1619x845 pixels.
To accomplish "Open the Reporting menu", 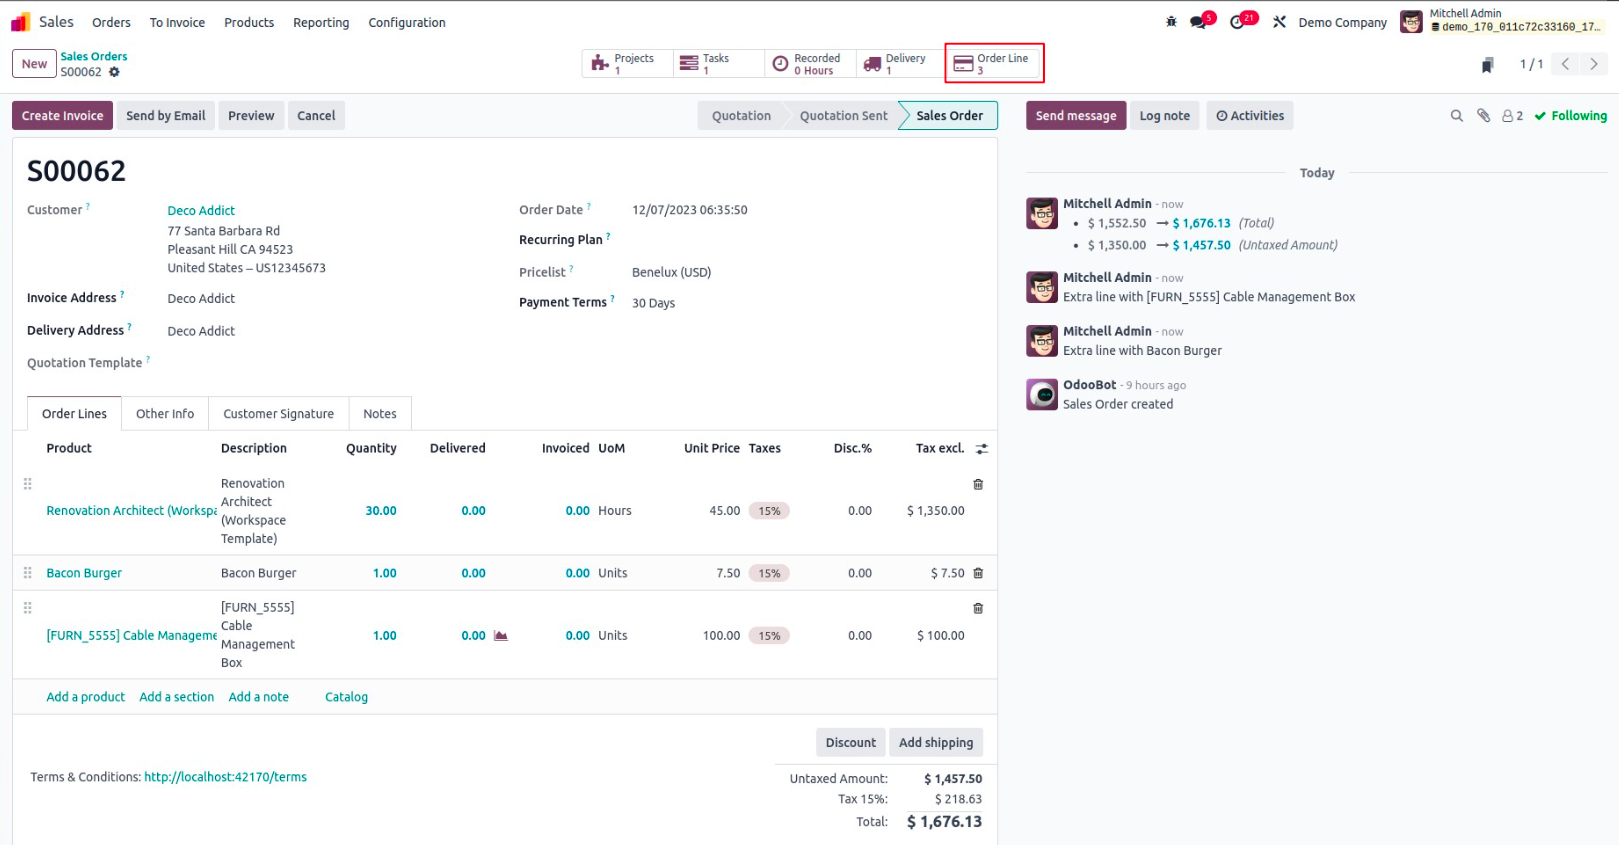I will coord(321,22).
